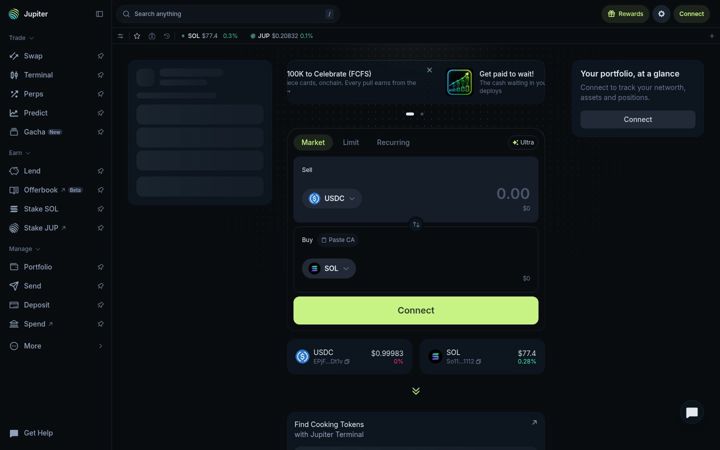Toggle pin for Portfolio
This screenshot has height=450, width=720.
click(100, 267)
